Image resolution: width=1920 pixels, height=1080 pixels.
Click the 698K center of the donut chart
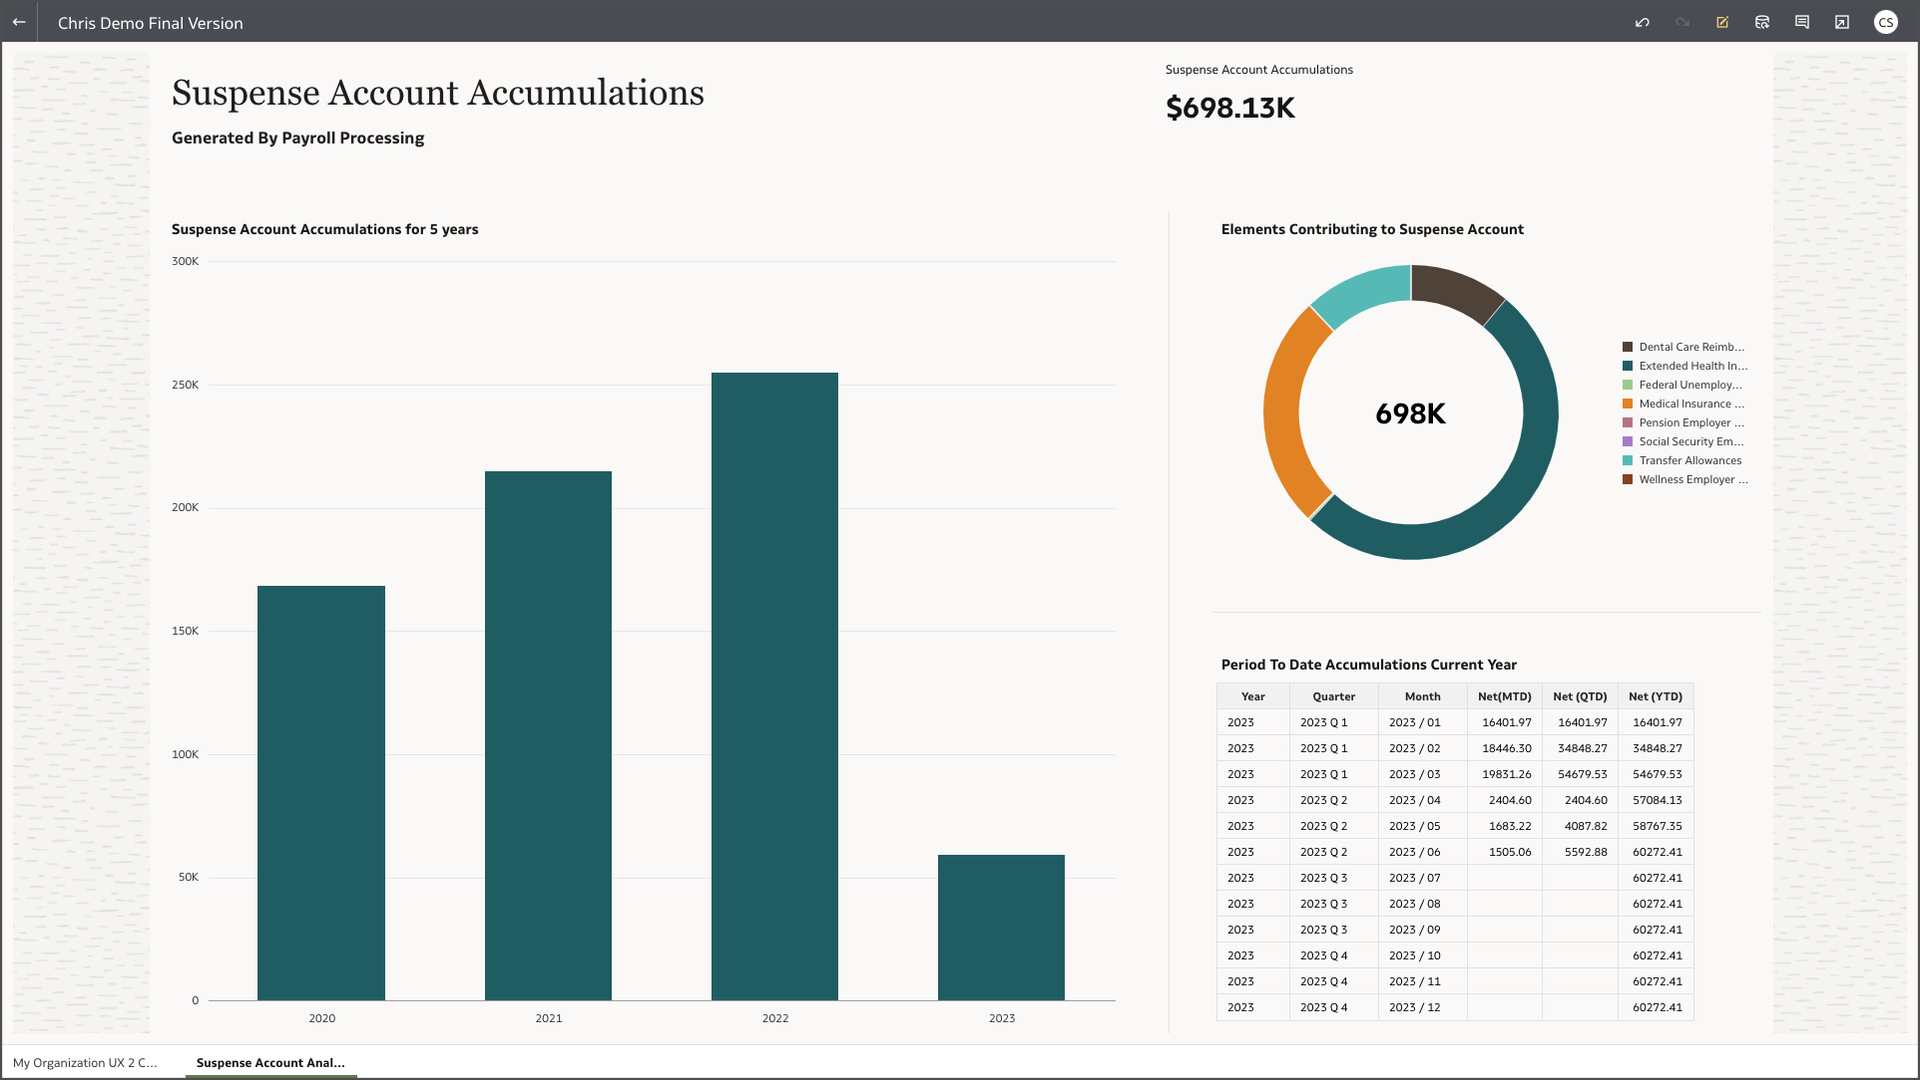1411,412
